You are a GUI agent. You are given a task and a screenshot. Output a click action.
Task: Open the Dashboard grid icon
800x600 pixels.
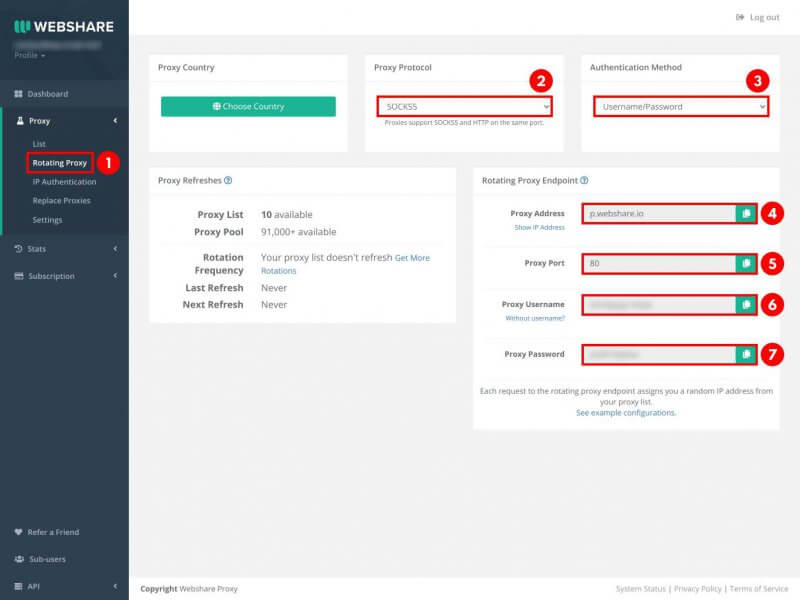tap(18, 94)
